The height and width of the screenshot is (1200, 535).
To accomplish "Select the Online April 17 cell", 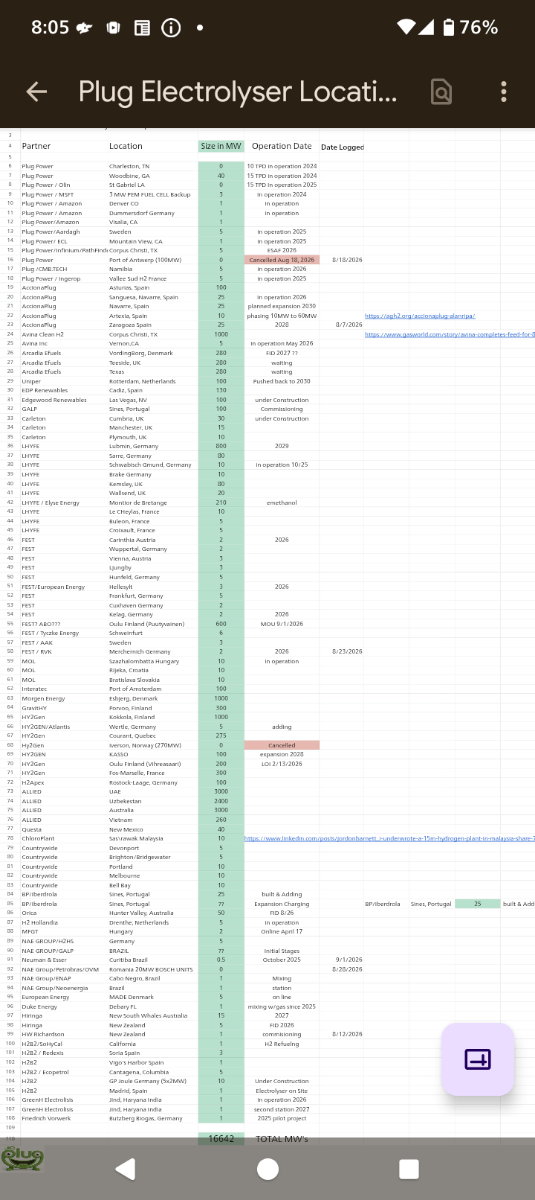I will pos(281,931).
